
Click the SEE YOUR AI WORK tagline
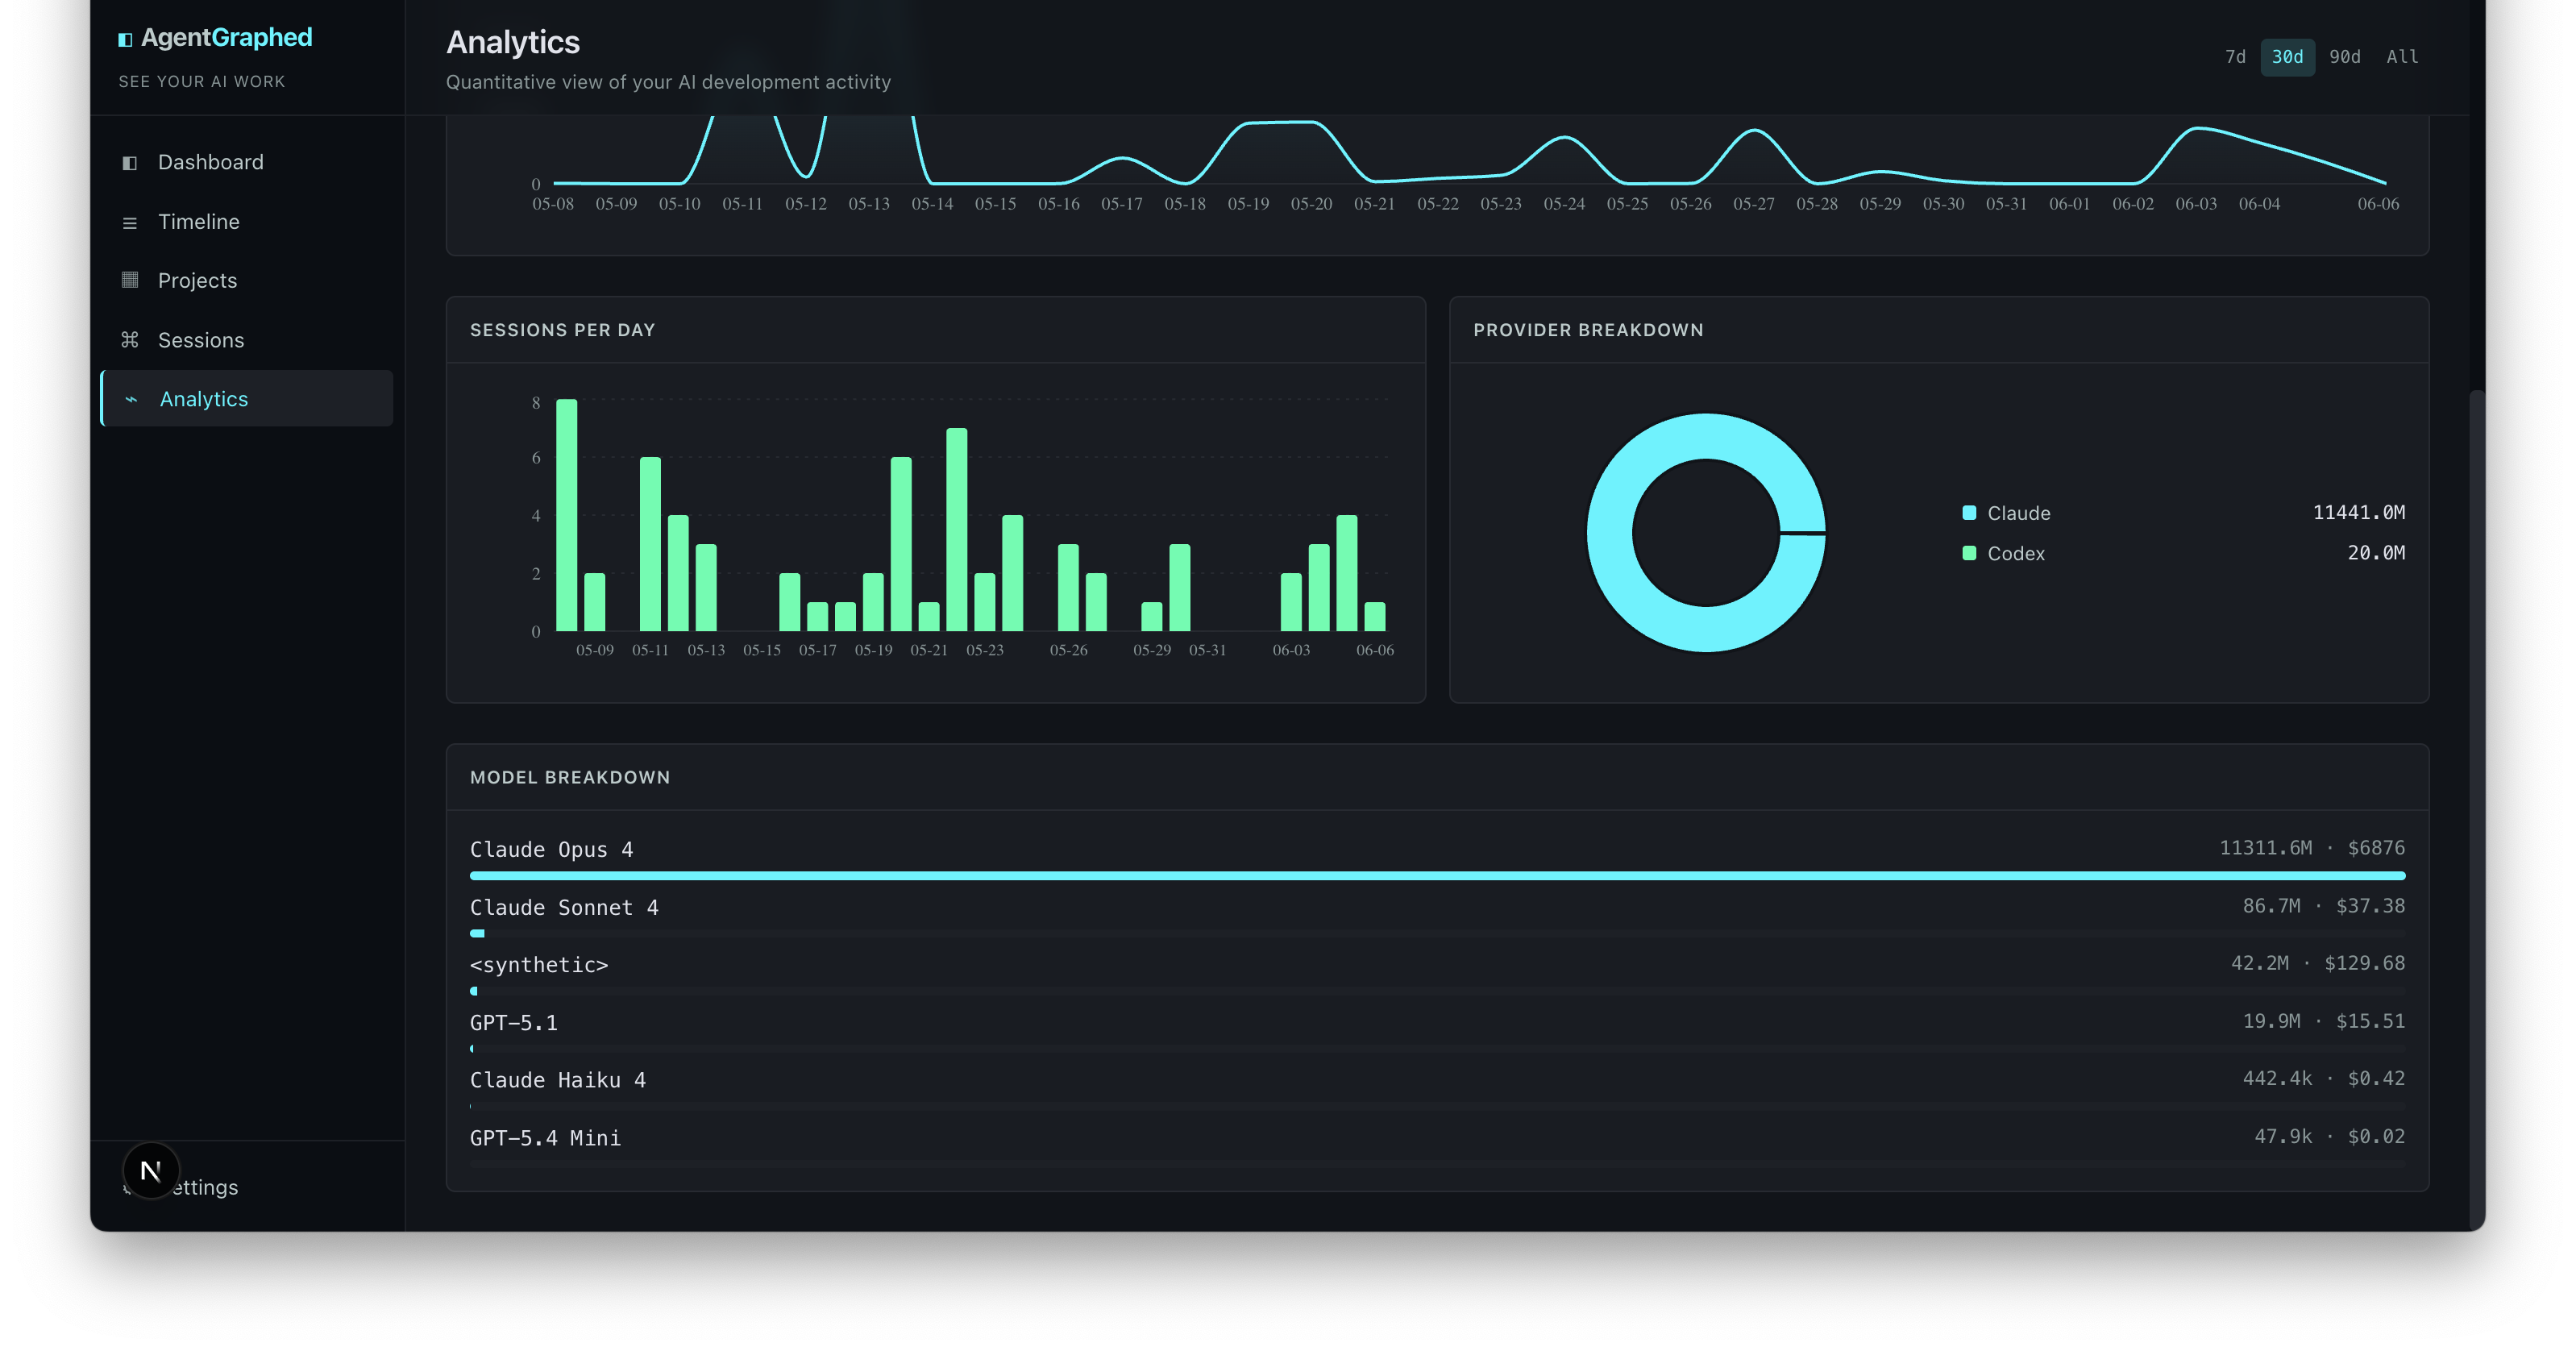point(202,82)
